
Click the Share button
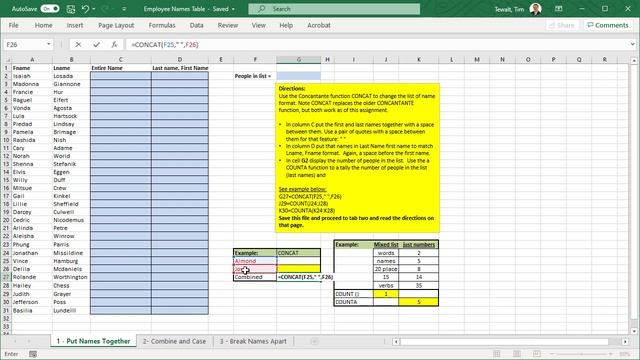click(562, 25)
